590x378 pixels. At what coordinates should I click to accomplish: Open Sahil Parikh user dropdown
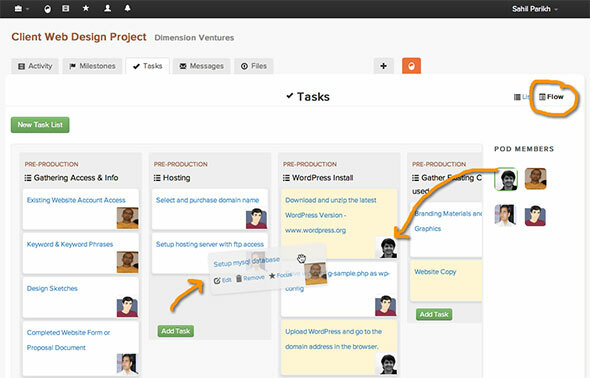point(534,9)
